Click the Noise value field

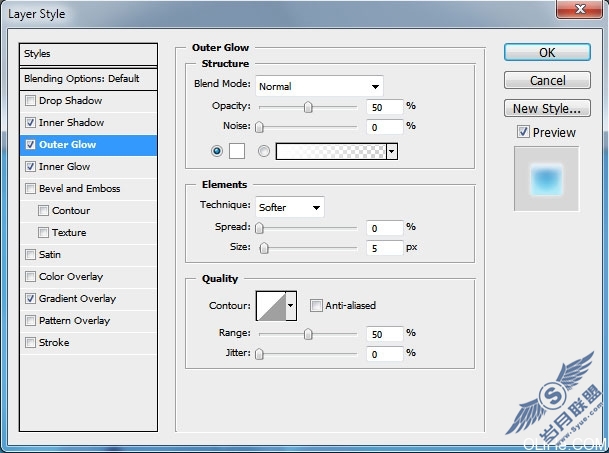click(x=385, y=127)
